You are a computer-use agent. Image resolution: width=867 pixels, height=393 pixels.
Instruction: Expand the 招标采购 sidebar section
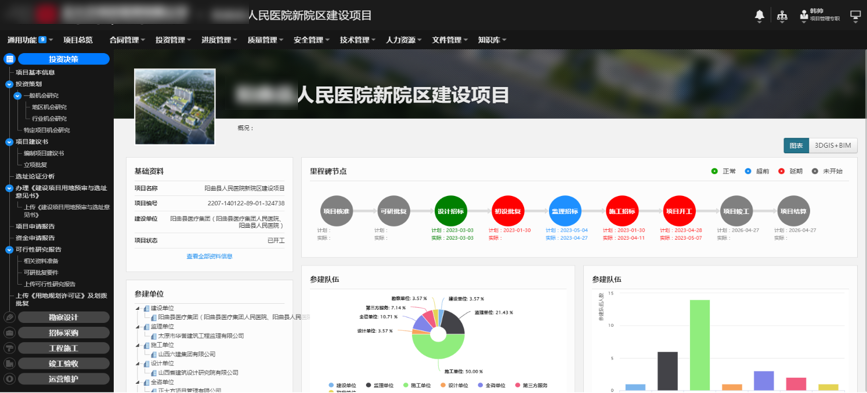(x=64, y=333)
